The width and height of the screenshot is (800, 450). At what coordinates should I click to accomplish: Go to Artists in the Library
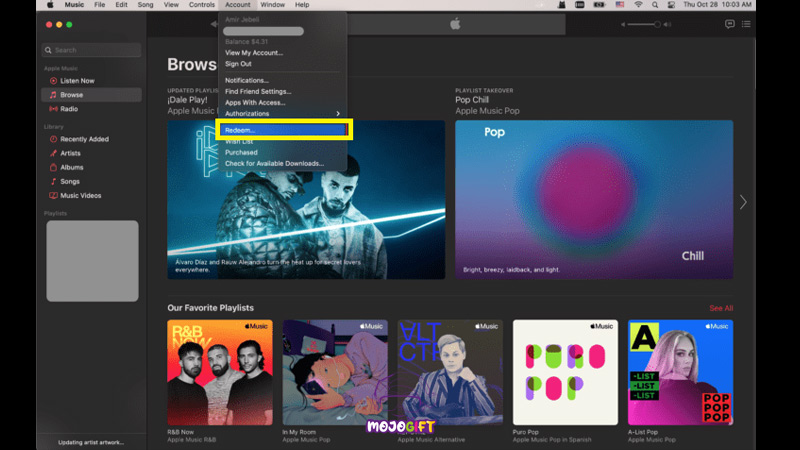(71, 153)
